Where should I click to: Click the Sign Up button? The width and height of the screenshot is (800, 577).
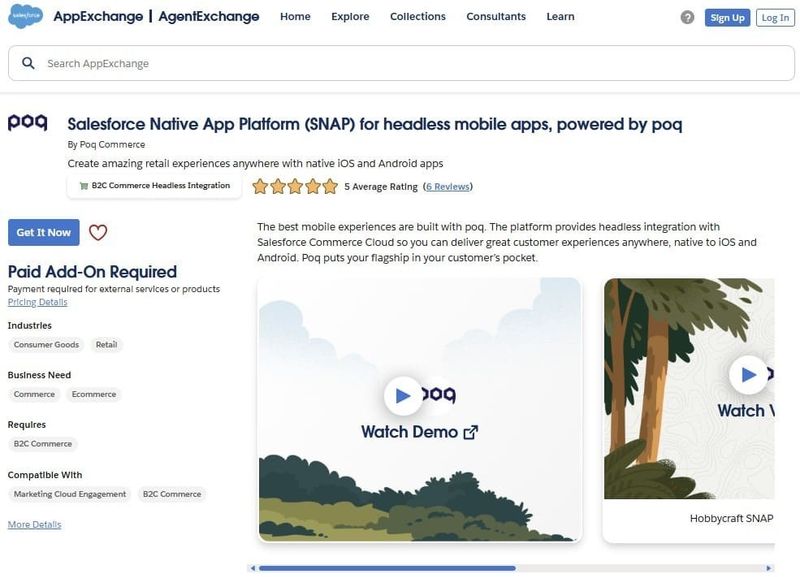726,18
